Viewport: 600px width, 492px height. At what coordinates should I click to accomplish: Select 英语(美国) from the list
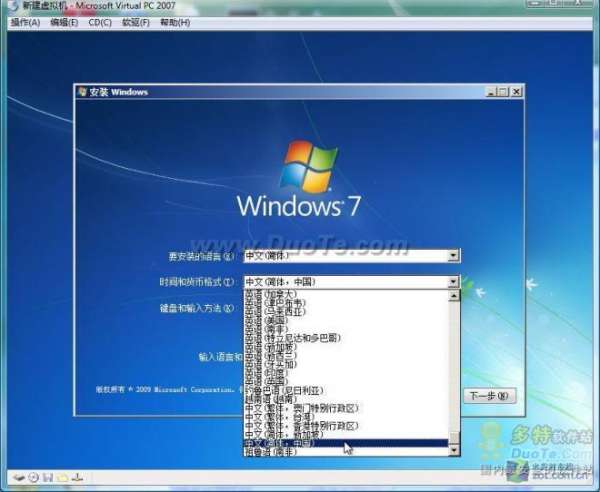[346, 320]
